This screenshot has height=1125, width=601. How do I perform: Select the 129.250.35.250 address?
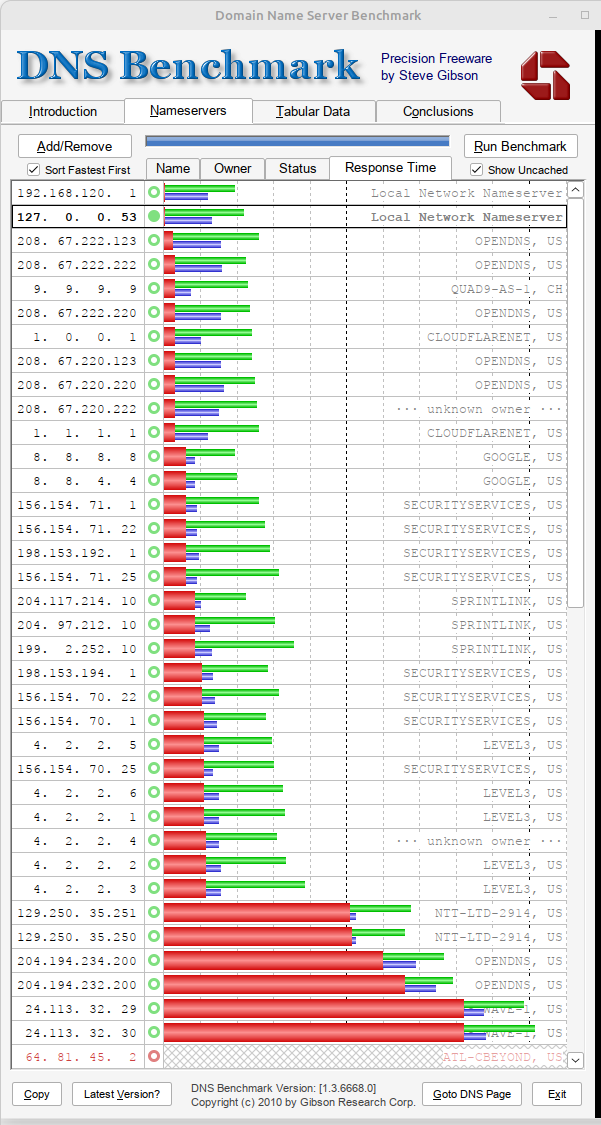[x=77, y=937]
